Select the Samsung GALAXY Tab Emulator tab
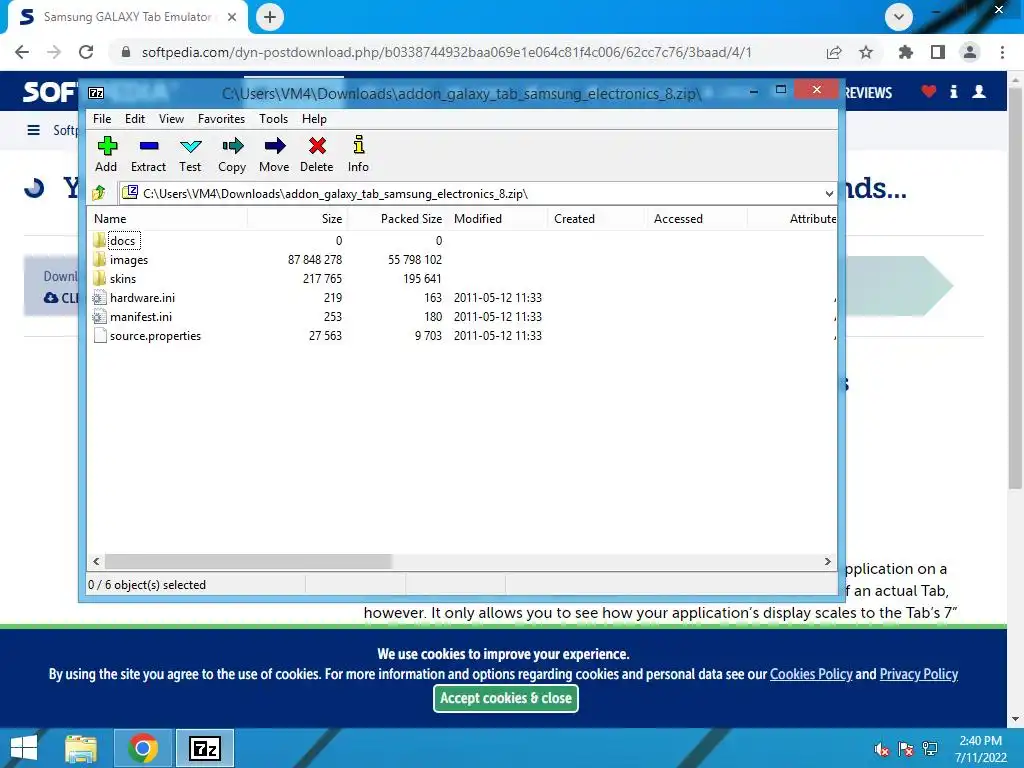The height and width of the screenshot is (768, 1024). point(127,17)
